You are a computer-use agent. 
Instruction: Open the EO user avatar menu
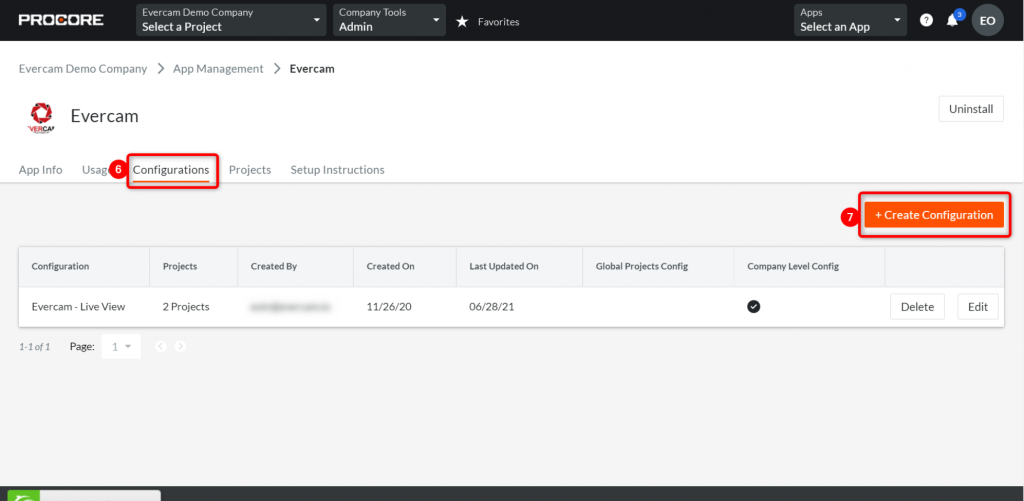(987, 20)
